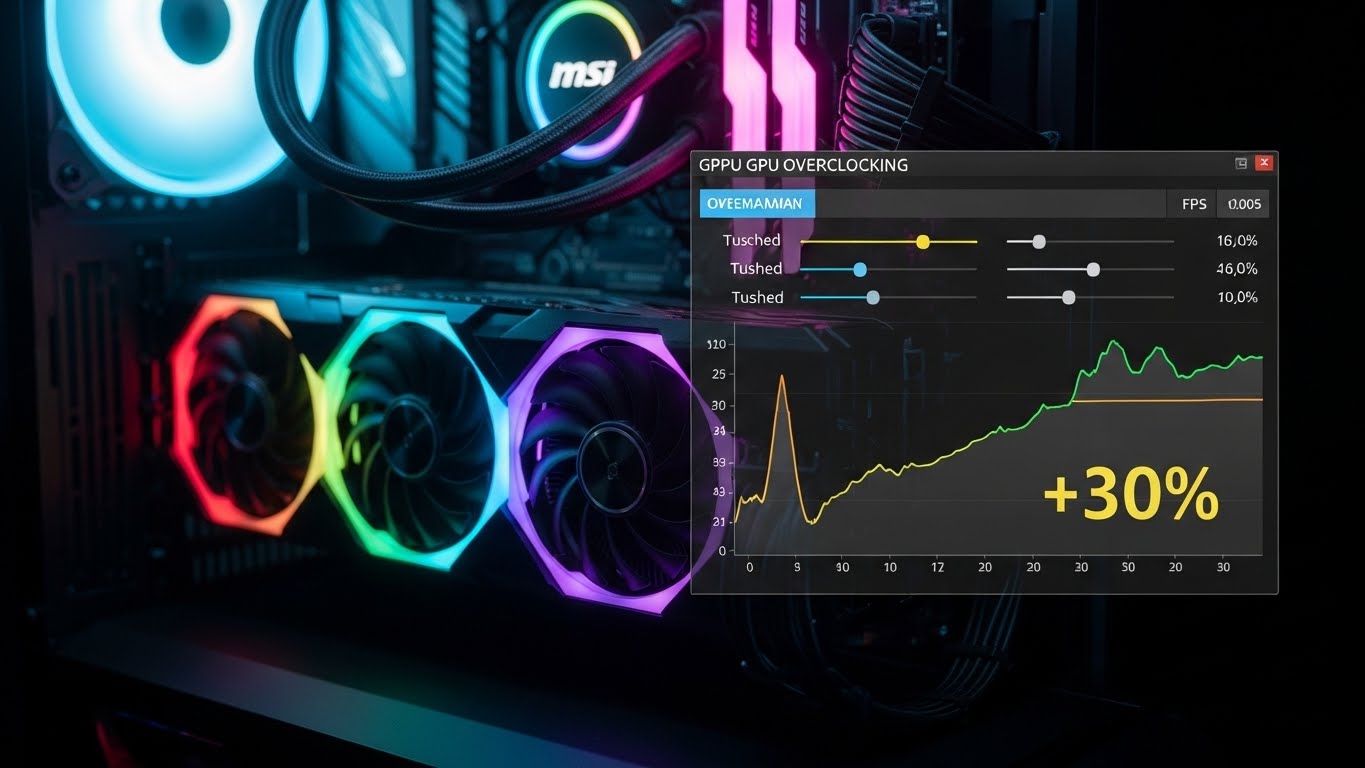Click the 0.005 FPS value field
Viewport: 1365px width, 768px height.
(x=1244, y=204)
